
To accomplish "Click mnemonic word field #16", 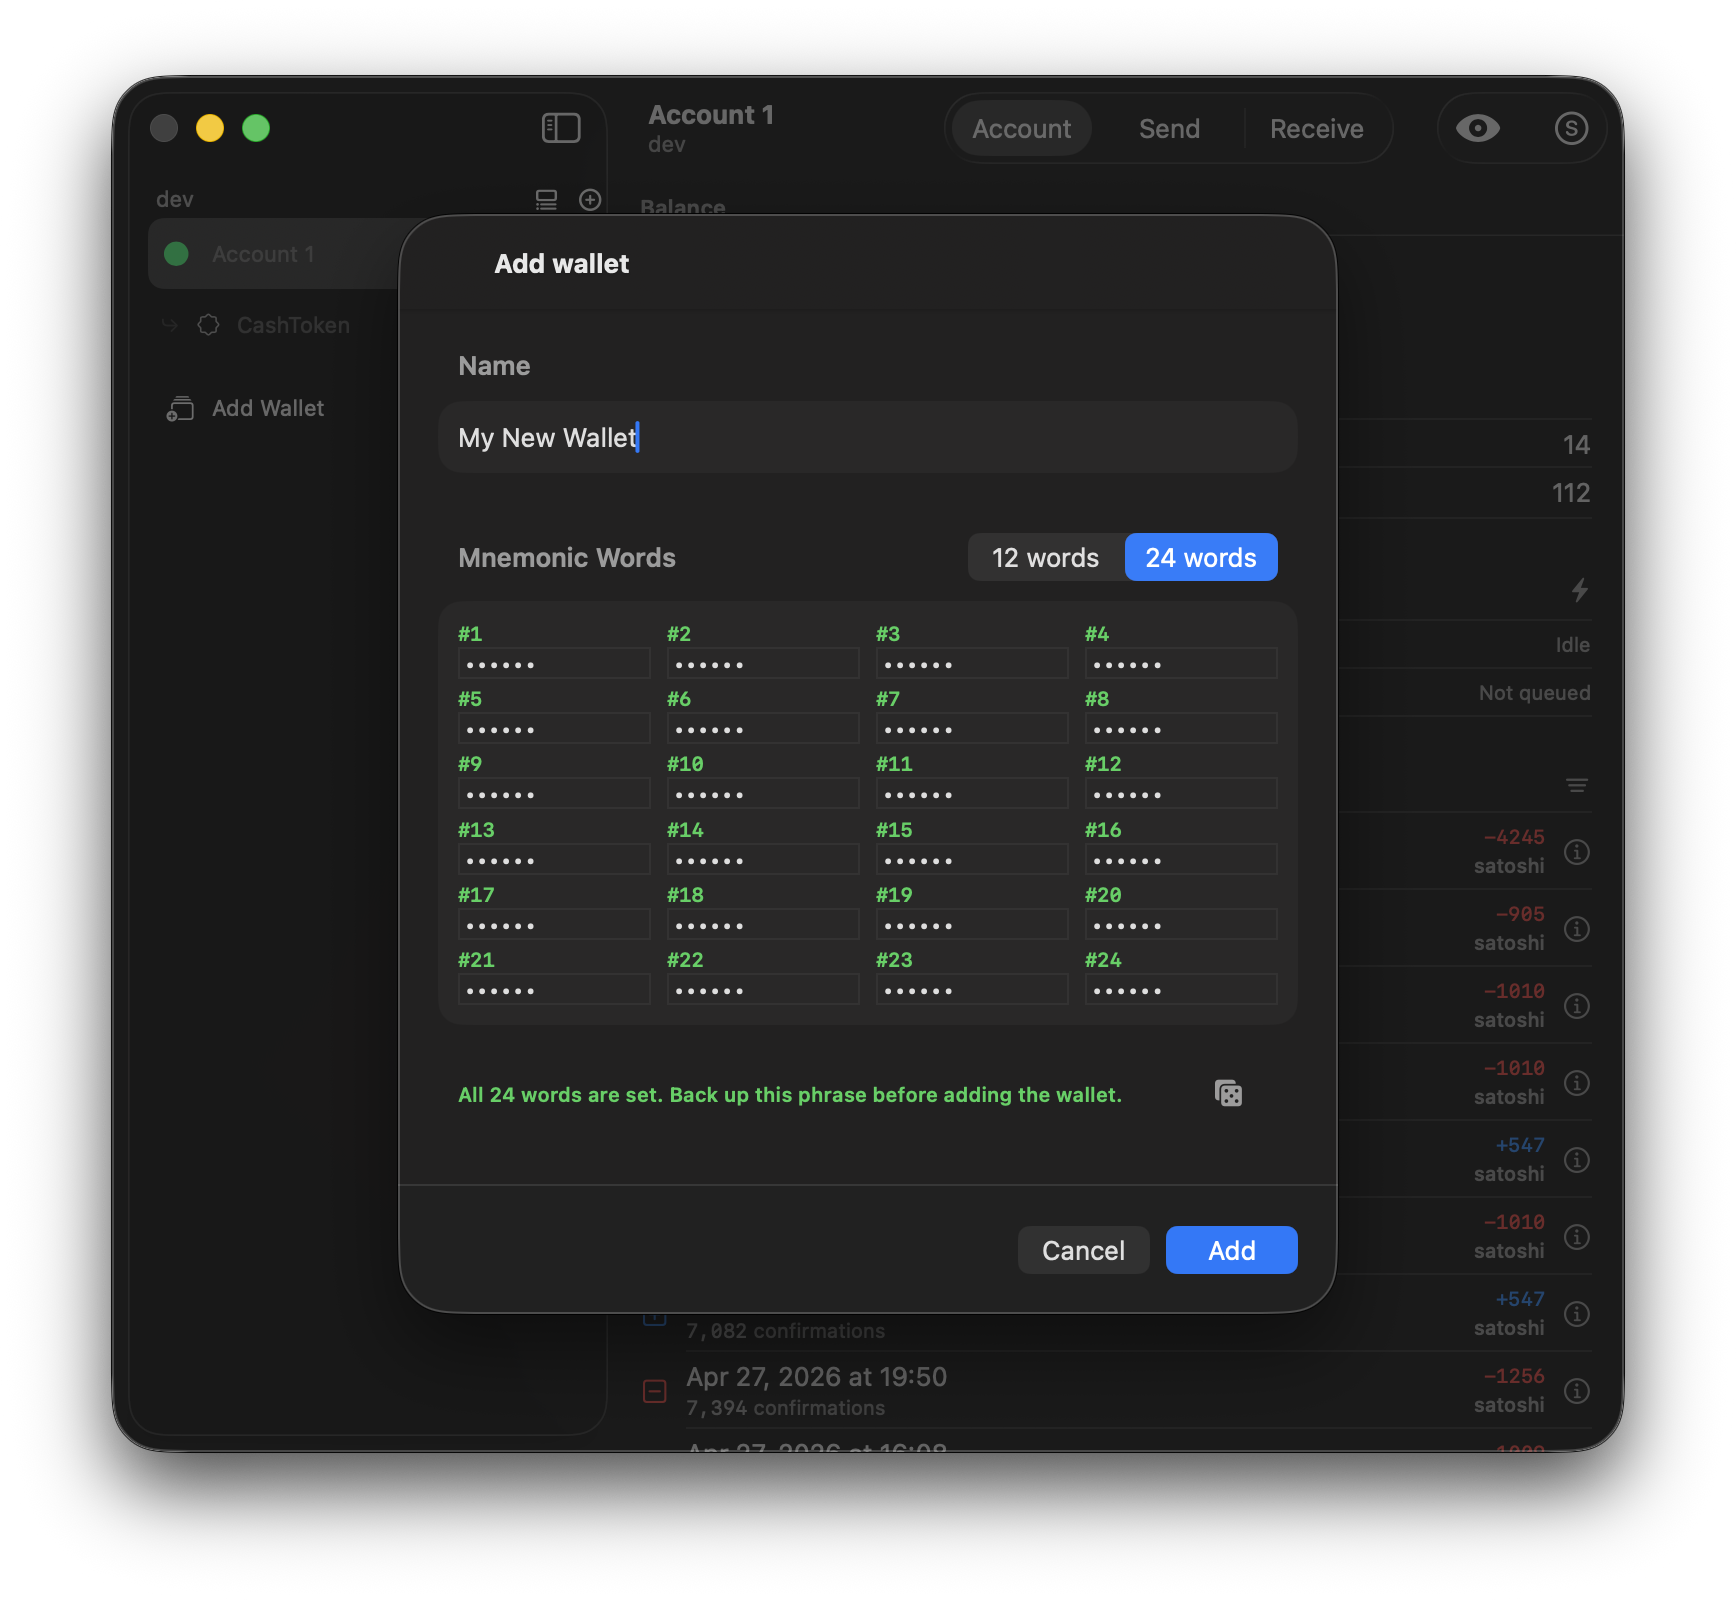I will 1181,859.
